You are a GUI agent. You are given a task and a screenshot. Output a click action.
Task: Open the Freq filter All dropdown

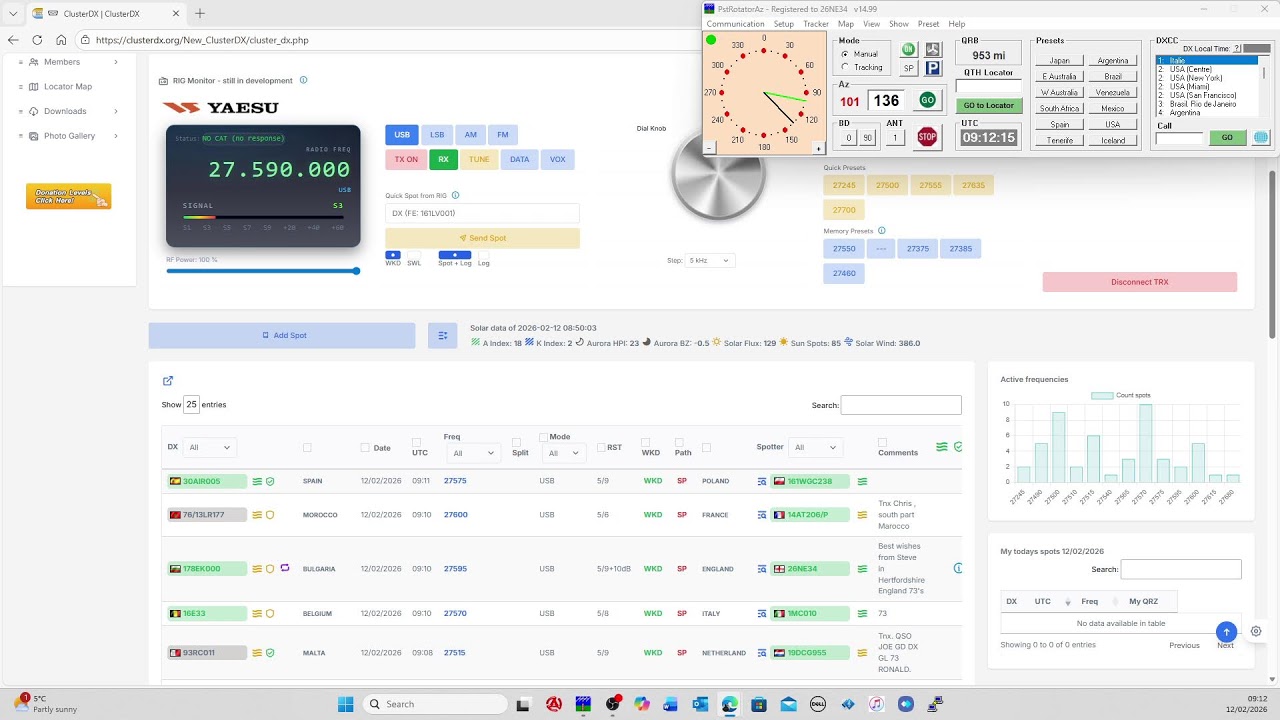point(473,453)
